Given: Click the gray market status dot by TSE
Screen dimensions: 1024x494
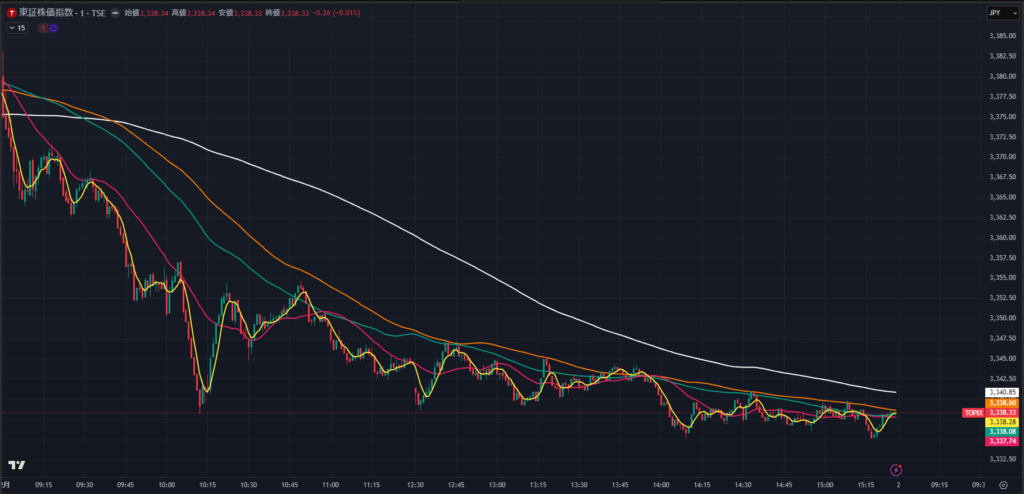Looking at the screenshot, I should pos(115,12).
